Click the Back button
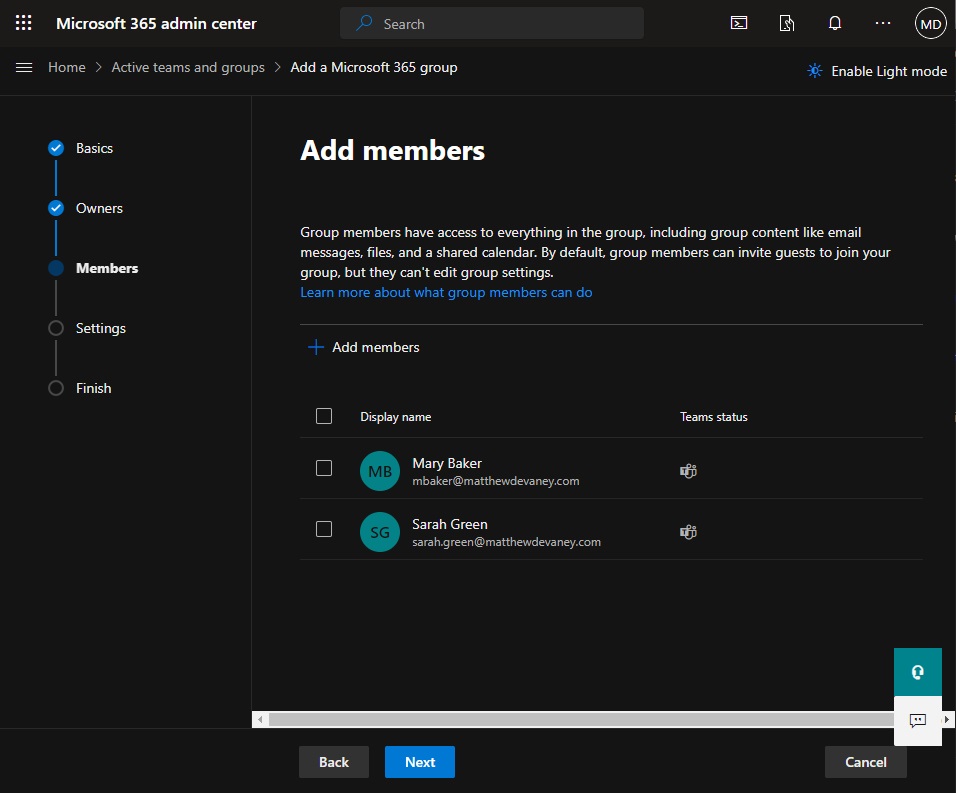 pyautogui.click(x=334, y=762)
